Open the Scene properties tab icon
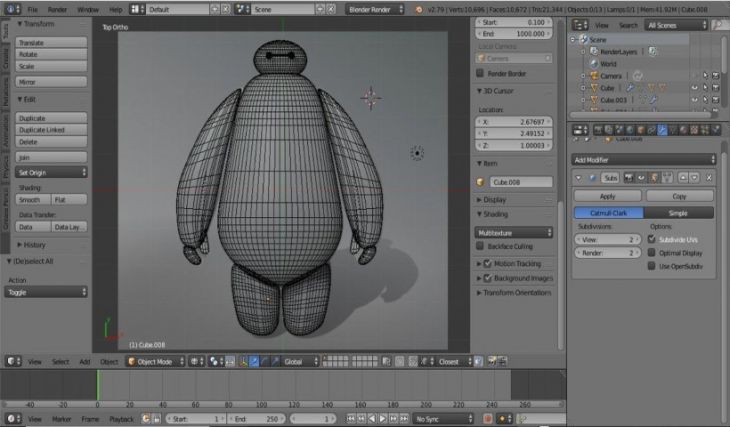The image size is (730, 427). [x=620, y=130]
